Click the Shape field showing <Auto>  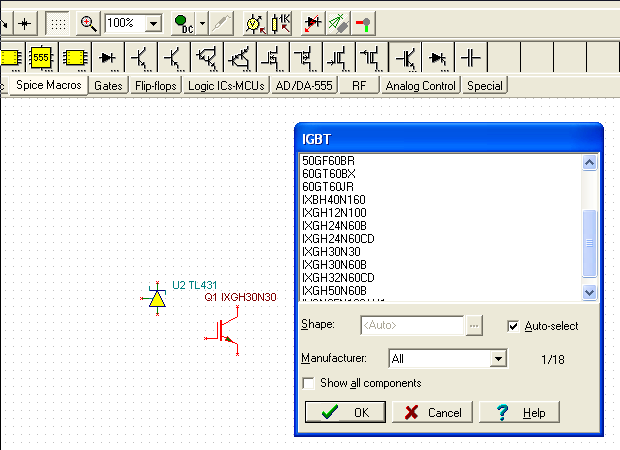click(x=412, y=325)
